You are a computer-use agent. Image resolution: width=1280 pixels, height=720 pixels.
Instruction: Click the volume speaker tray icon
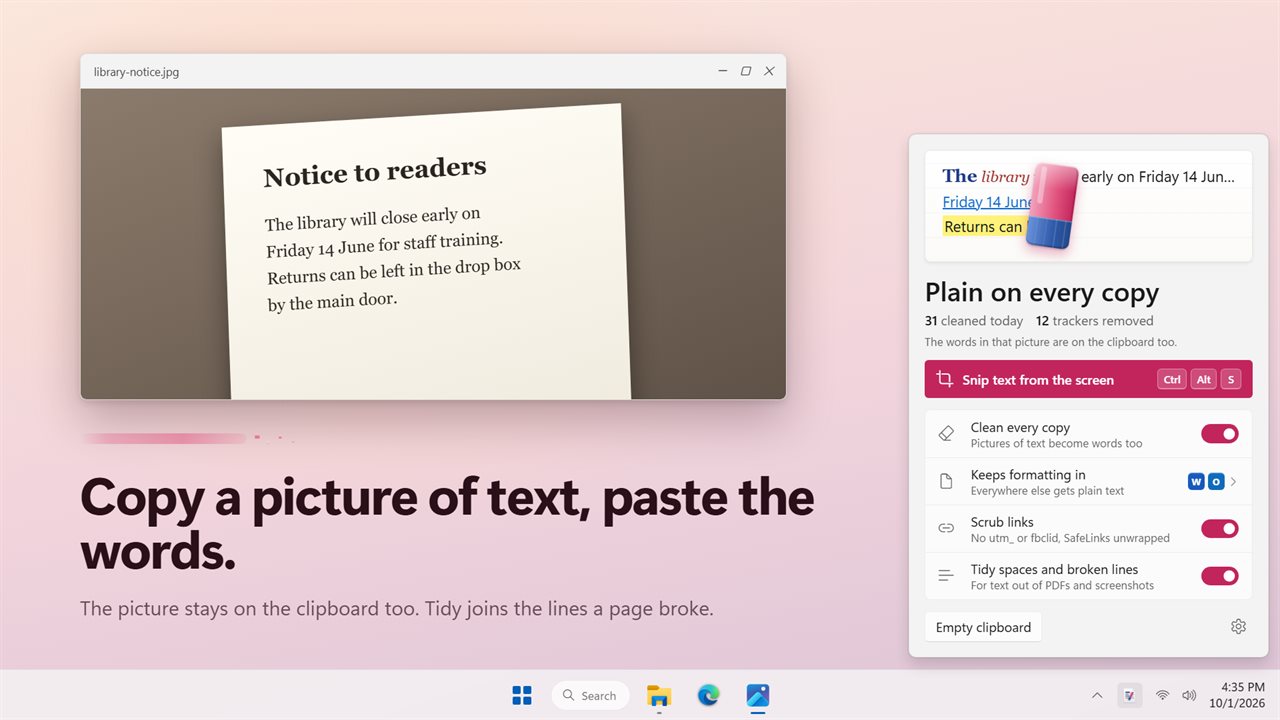[1189, 695]
